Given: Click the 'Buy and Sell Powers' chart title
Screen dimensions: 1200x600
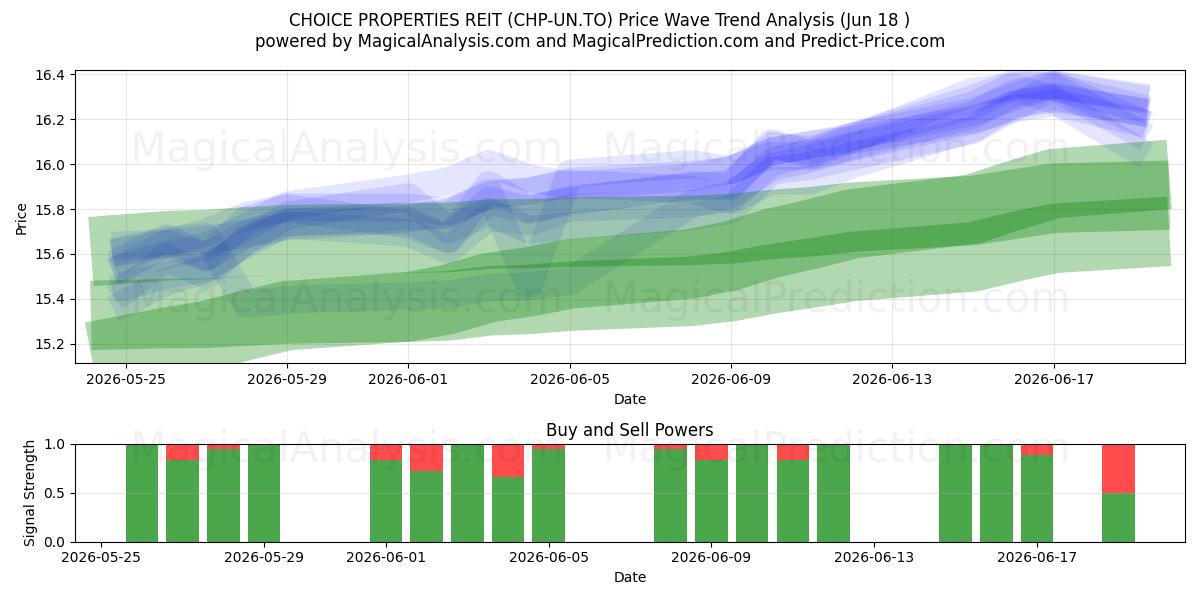Looking at the screenshot, I should 630,431.
